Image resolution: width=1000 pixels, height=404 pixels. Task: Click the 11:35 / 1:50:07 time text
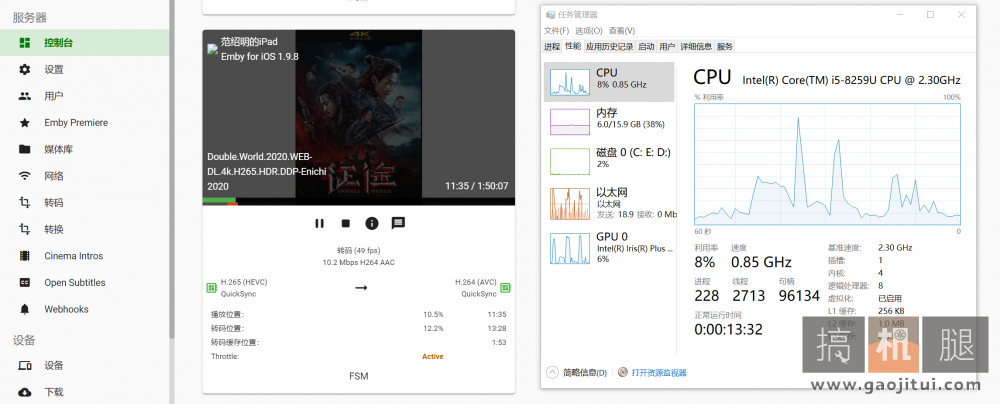(476, 186)
